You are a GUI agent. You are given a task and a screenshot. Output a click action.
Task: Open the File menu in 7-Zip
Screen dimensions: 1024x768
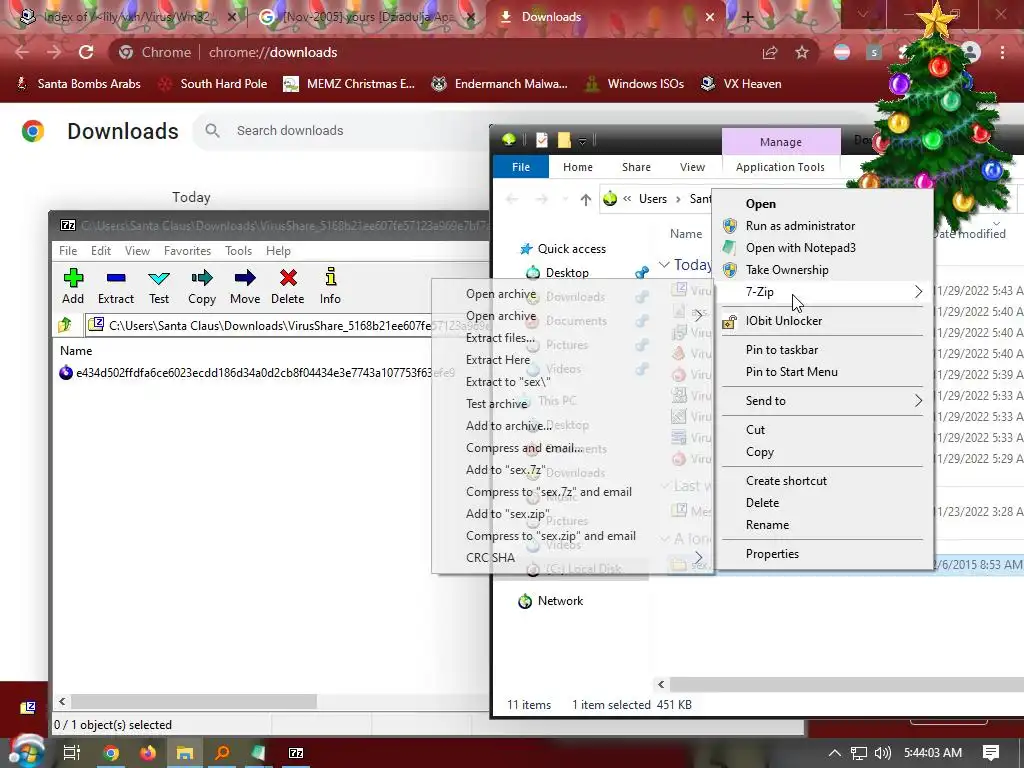pos(68,251)
